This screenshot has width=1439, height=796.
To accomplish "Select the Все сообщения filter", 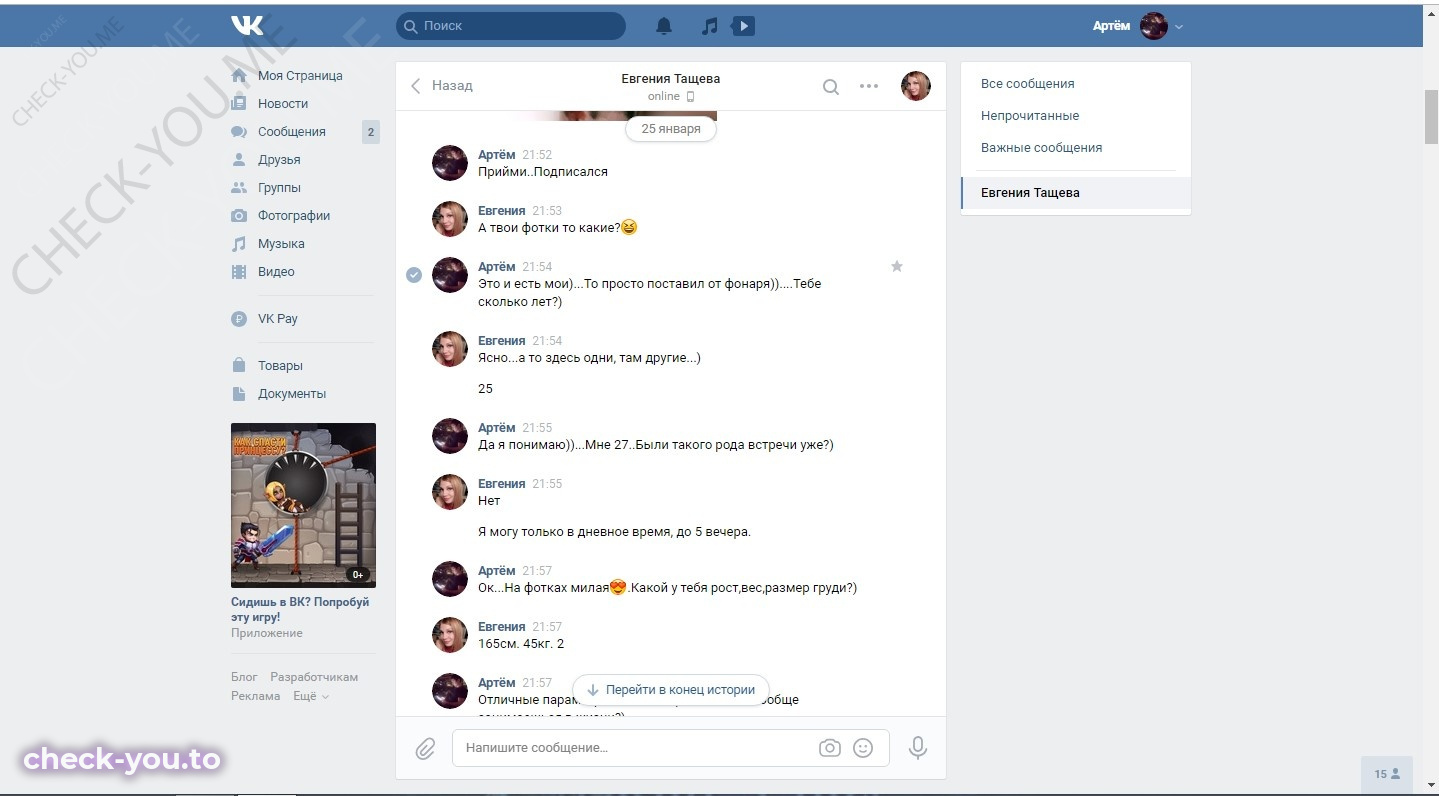I will point(1075,84).
